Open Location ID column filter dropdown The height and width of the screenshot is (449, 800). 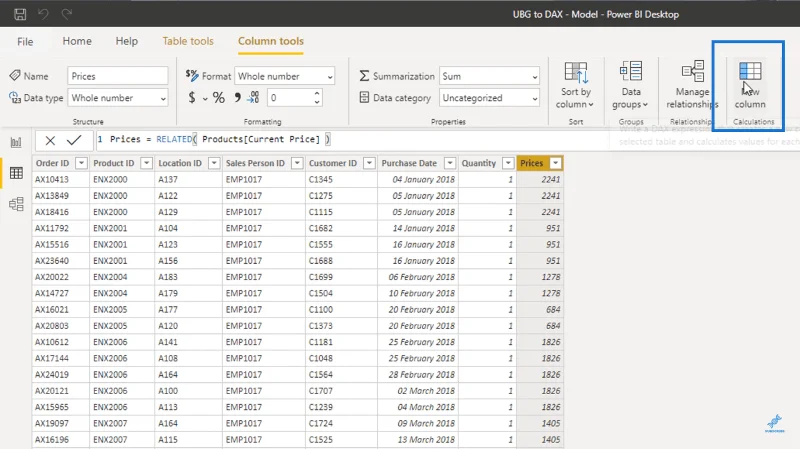[x=214, y=163]
